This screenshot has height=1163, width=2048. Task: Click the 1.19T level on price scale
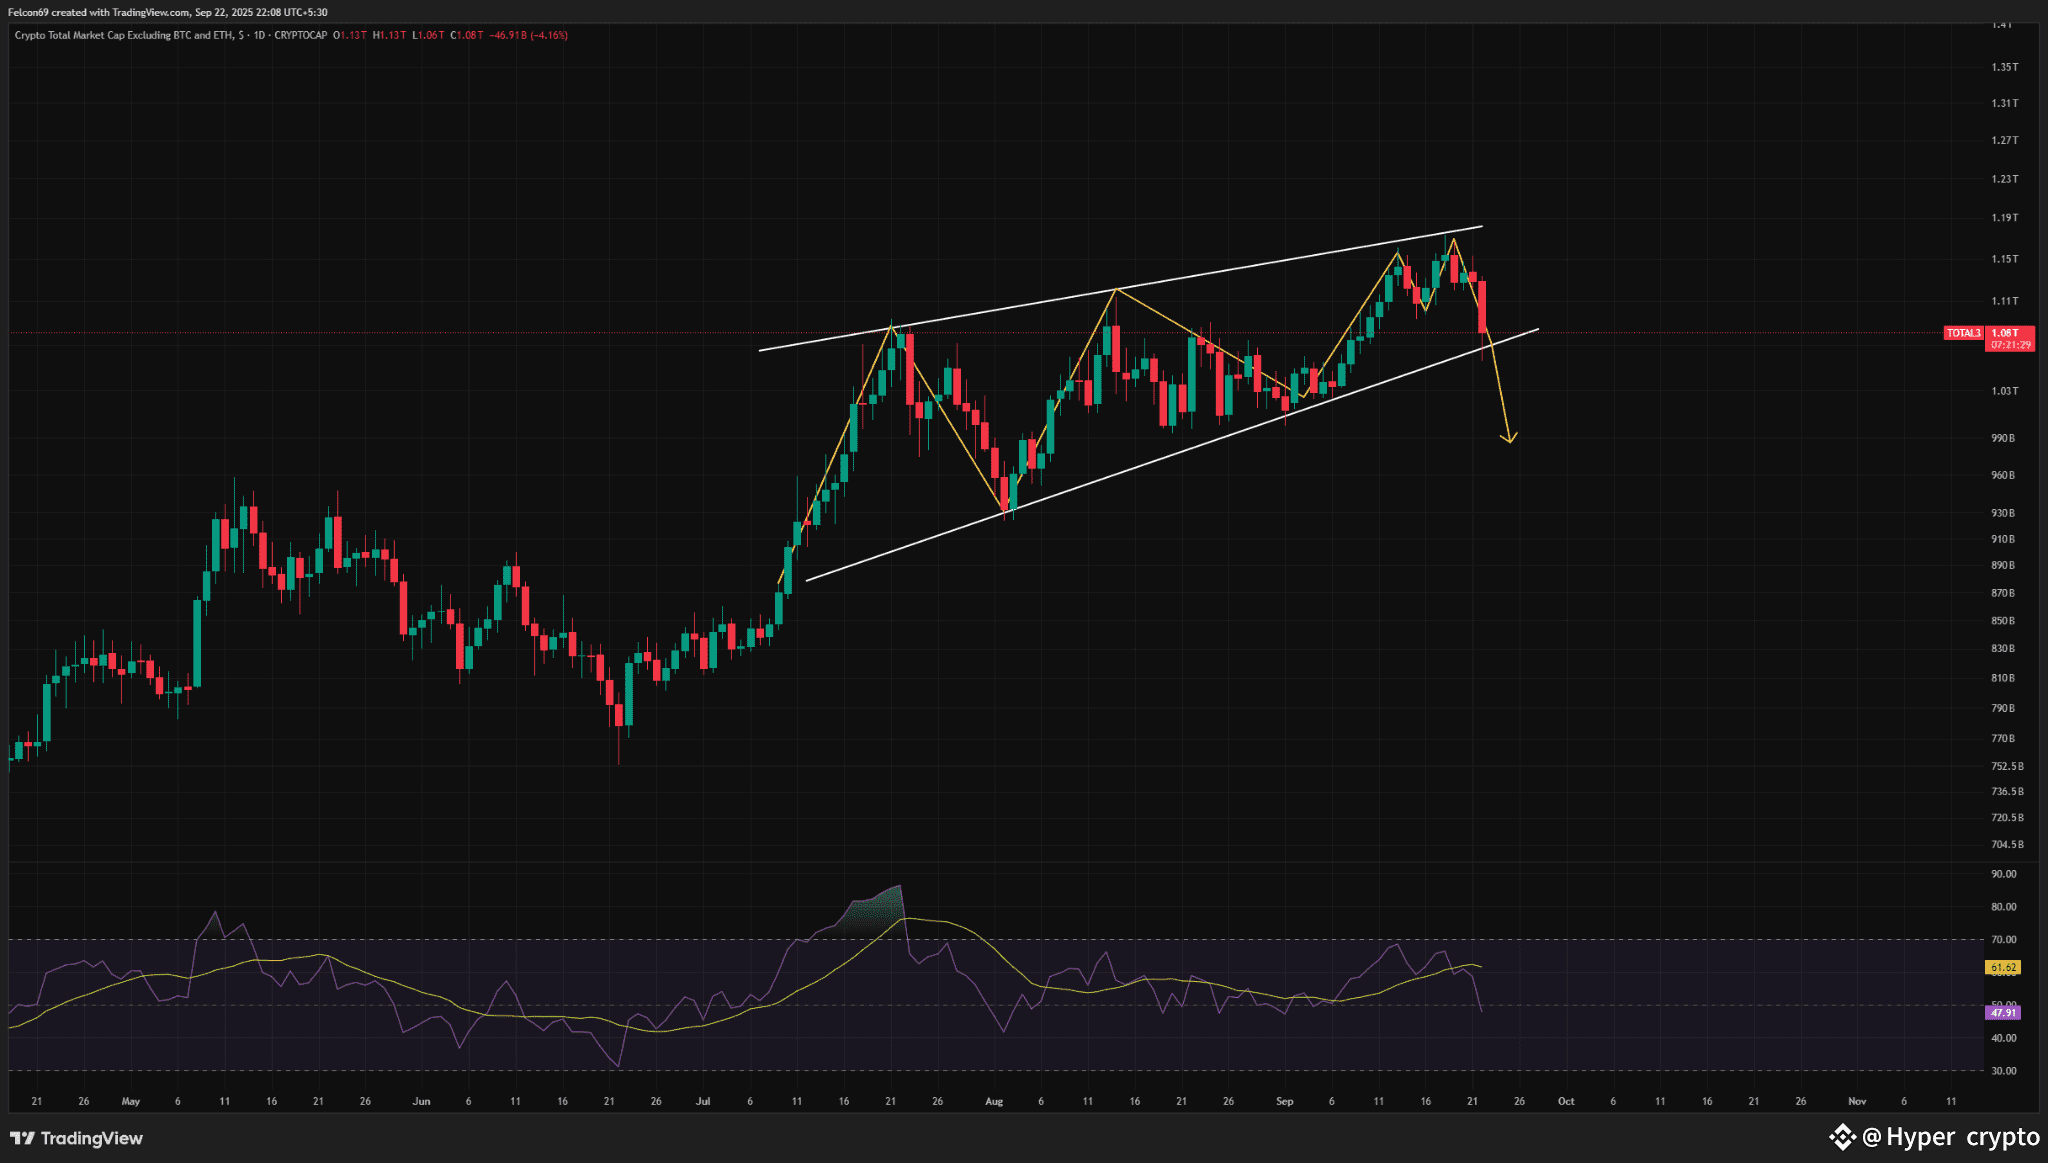point(2004,218)
